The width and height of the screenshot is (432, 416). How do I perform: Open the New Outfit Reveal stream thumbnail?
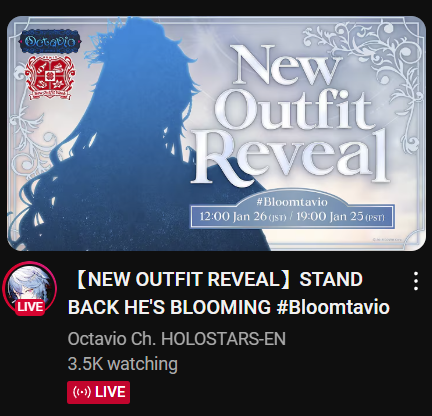[x=216, y=133]
